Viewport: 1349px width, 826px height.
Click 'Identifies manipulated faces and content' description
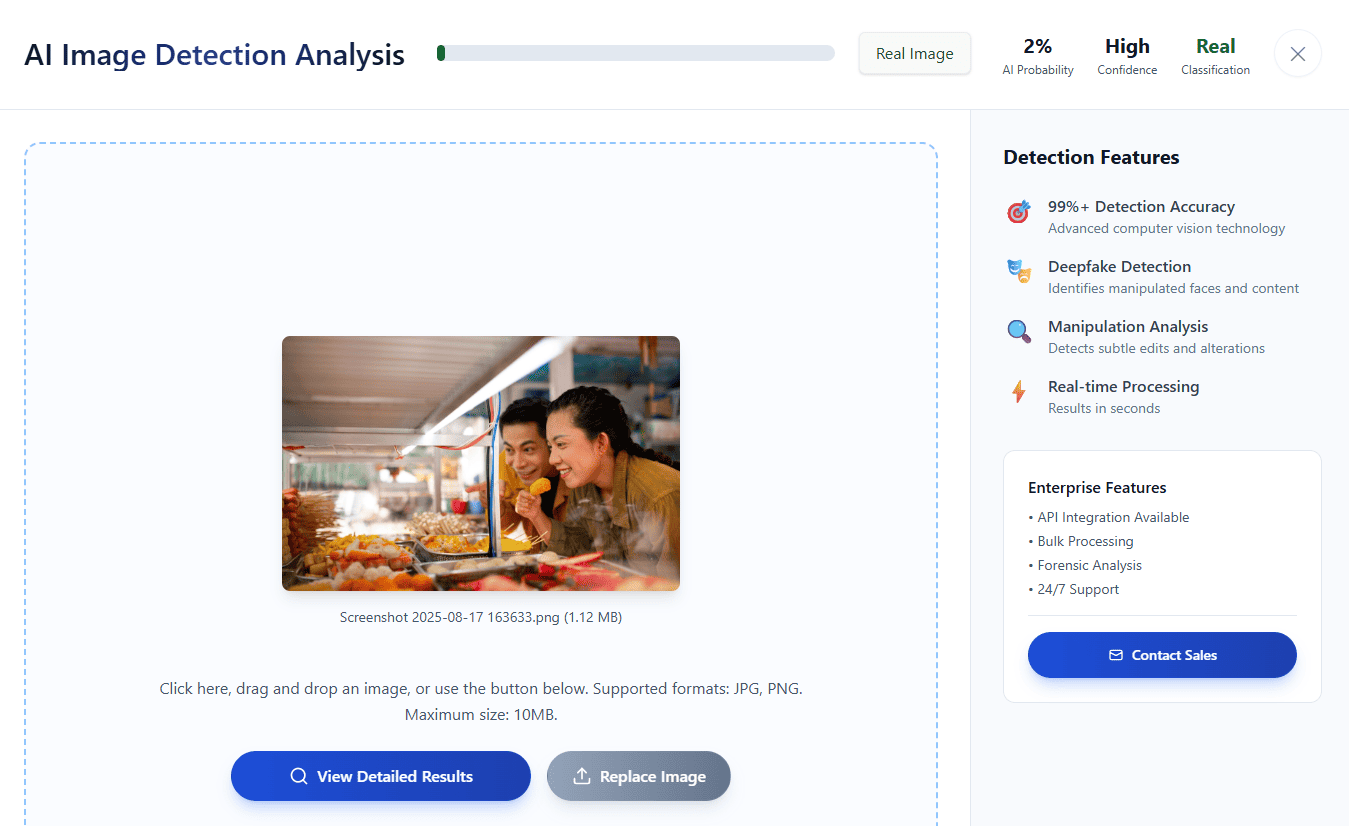point(1173,288)
